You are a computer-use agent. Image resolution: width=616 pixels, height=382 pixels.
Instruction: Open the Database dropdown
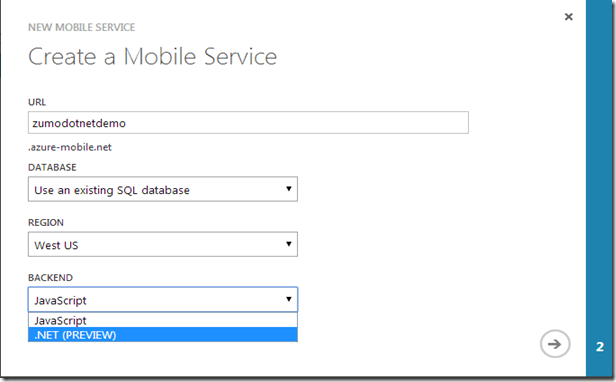[163, 189]
